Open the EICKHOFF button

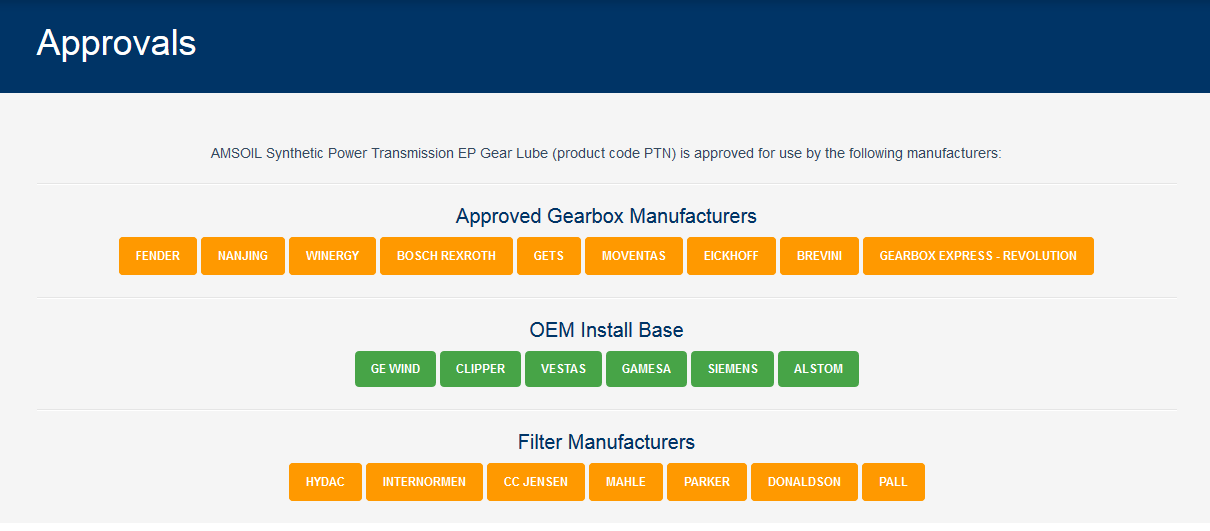(731, 256)
